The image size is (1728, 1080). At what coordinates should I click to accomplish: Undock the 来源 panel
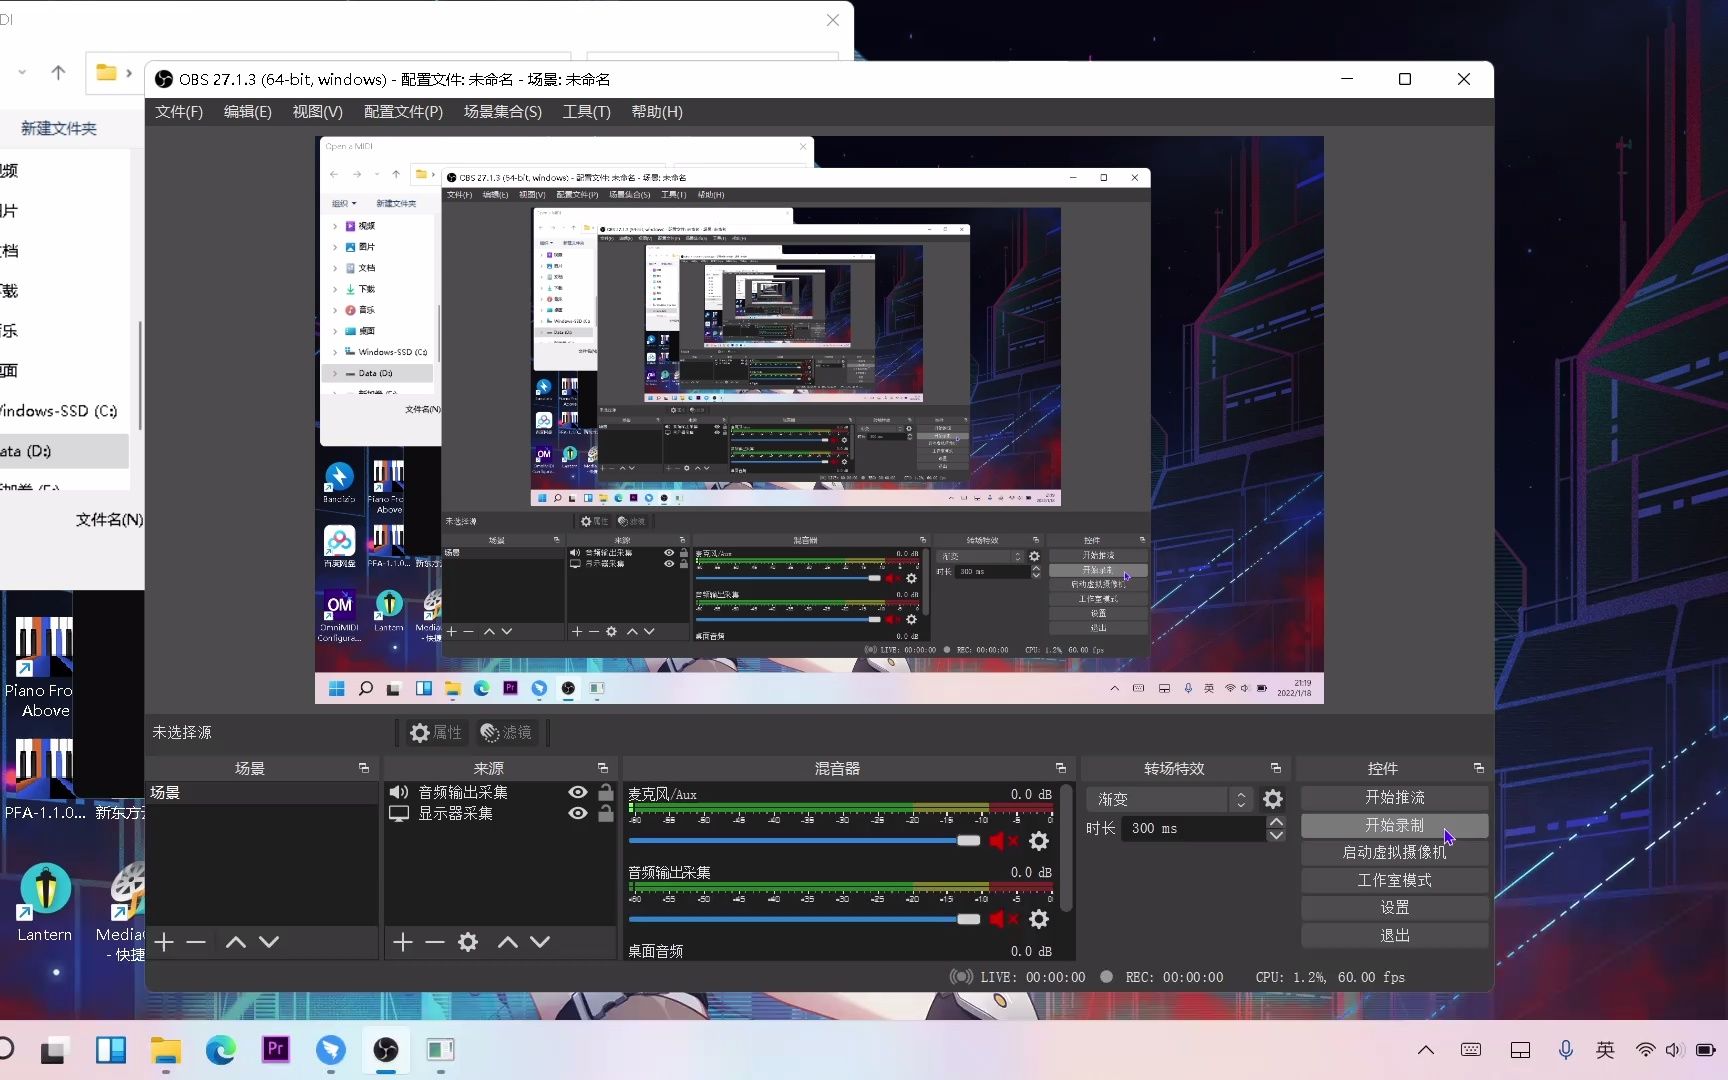[603, 768]
